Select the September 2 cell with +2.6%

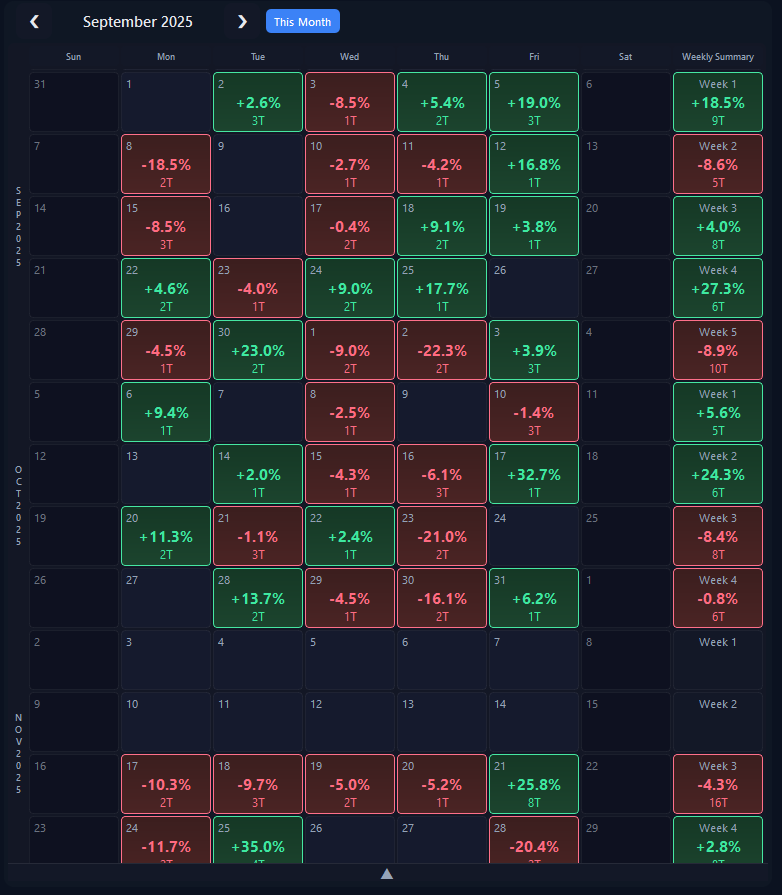(x=257, y=101)
